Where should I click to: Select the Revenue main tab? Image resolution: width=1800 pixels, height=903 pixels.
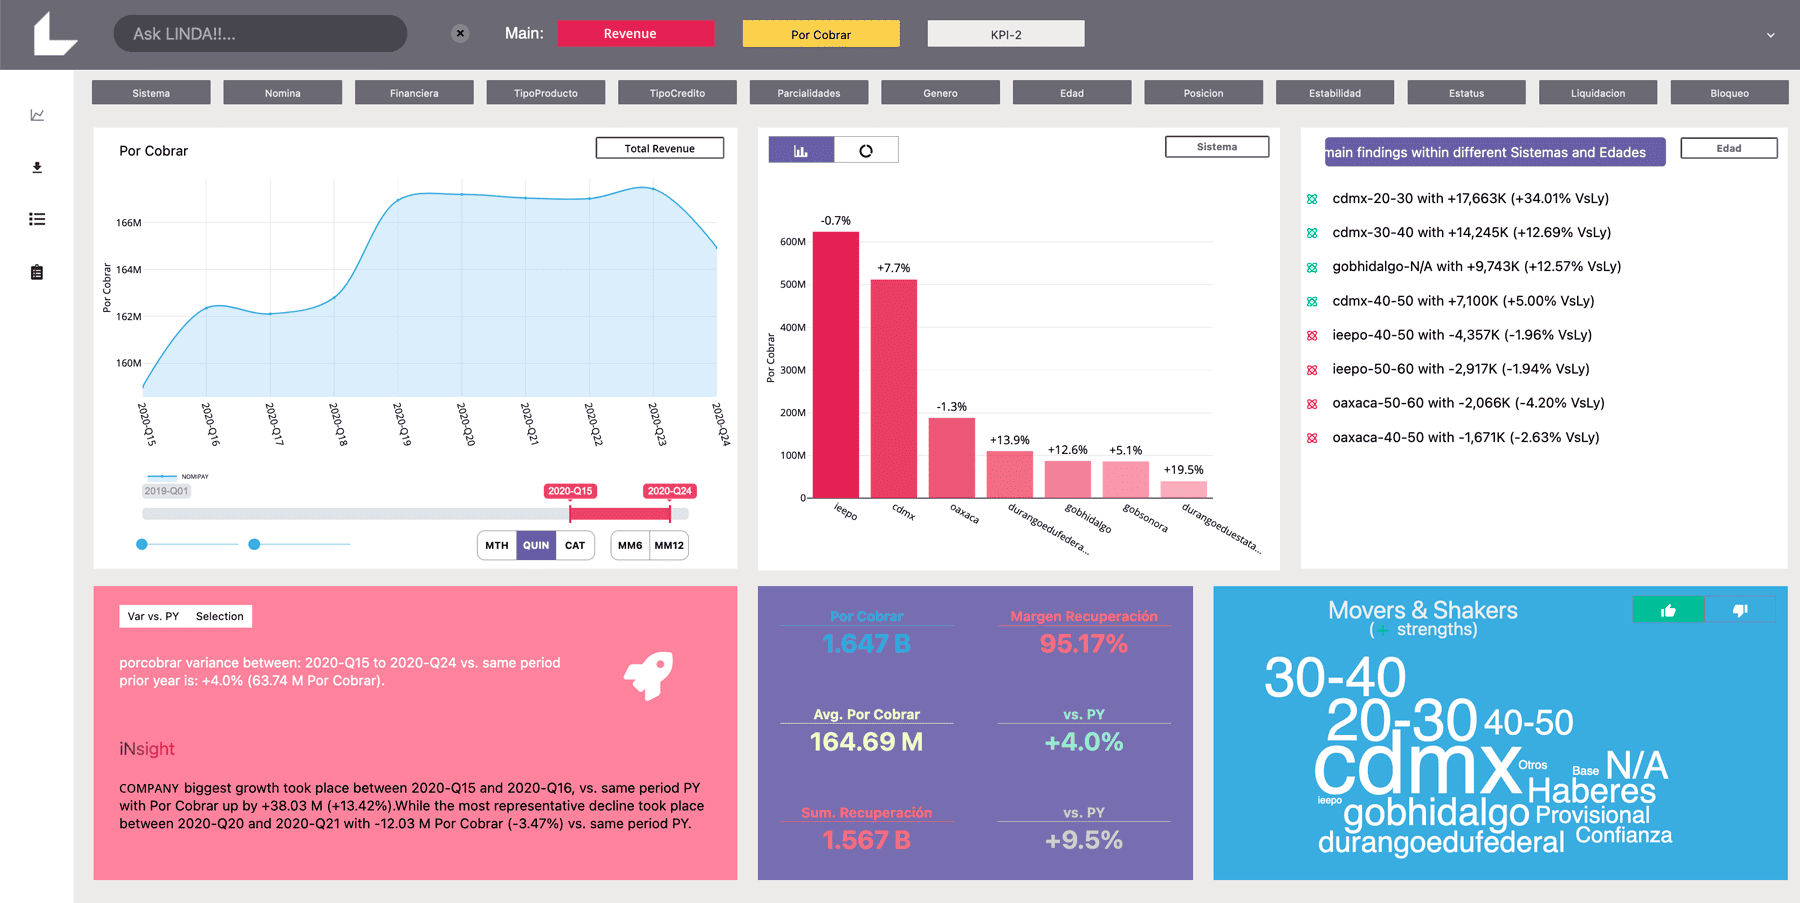point(636,33)
